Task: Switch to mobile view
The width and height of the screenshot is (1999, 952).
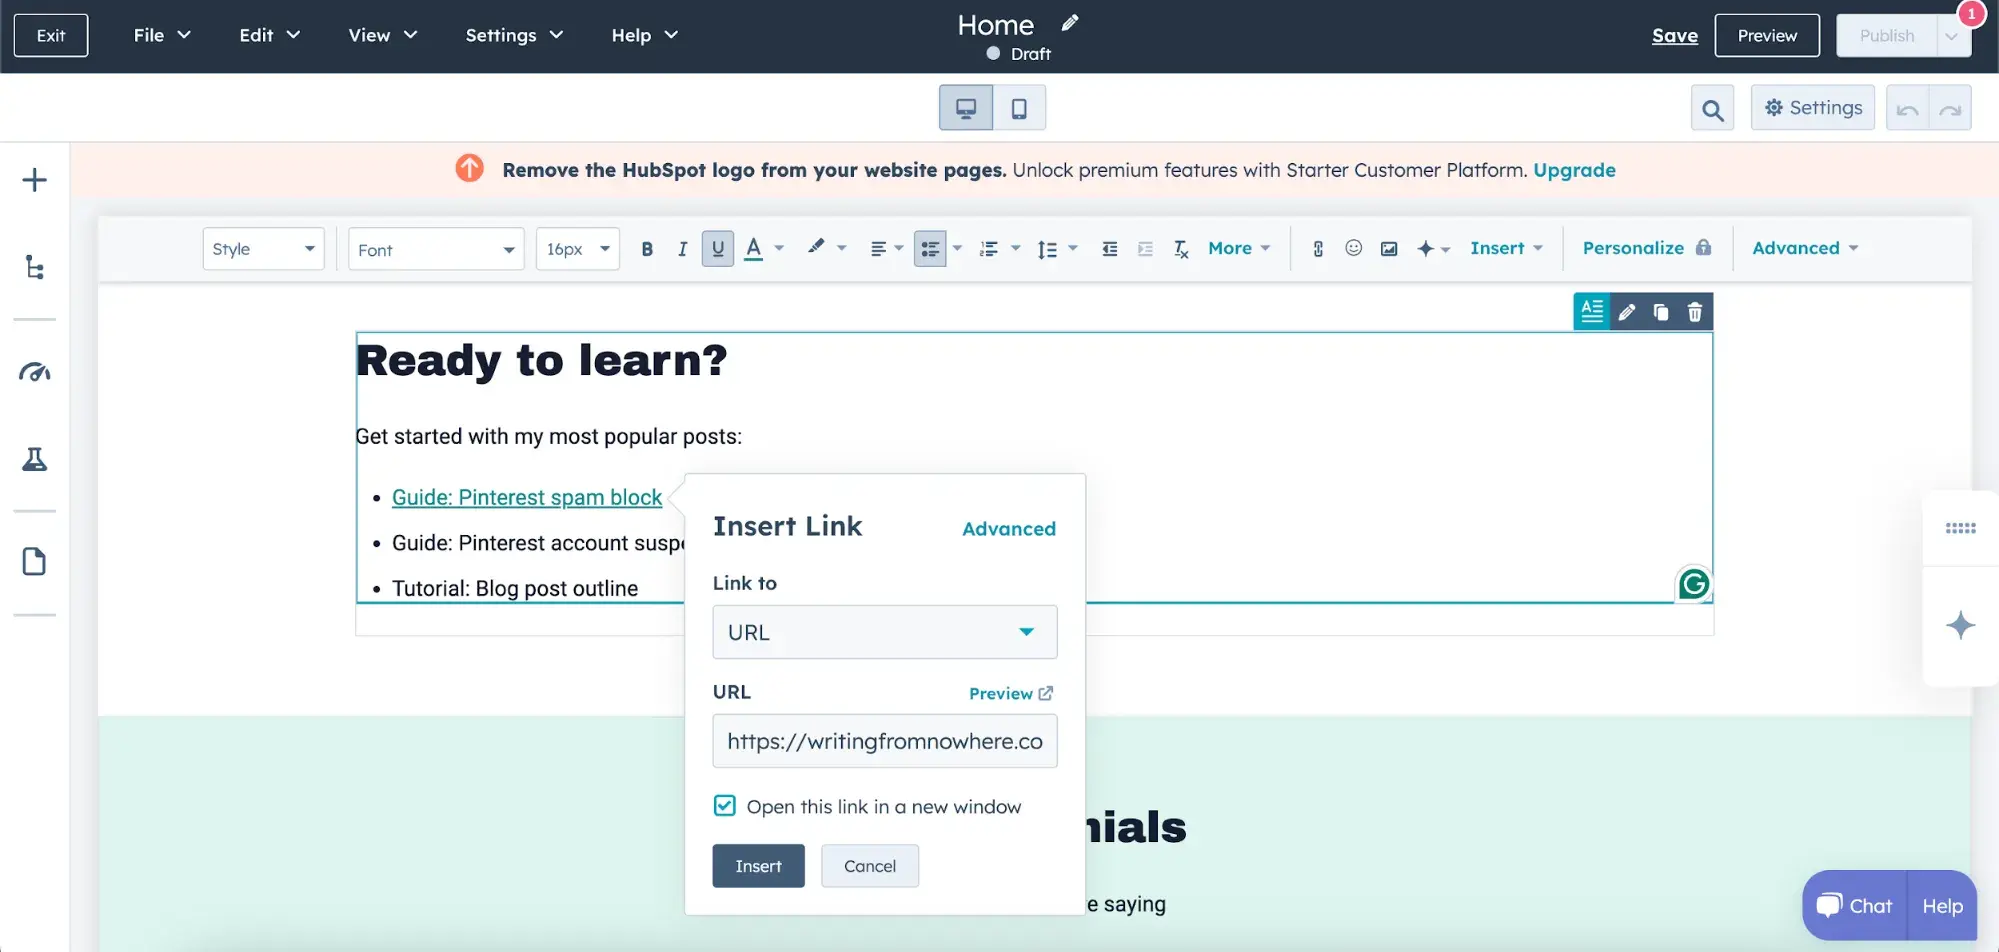Action: click(x=1019, y=108)
